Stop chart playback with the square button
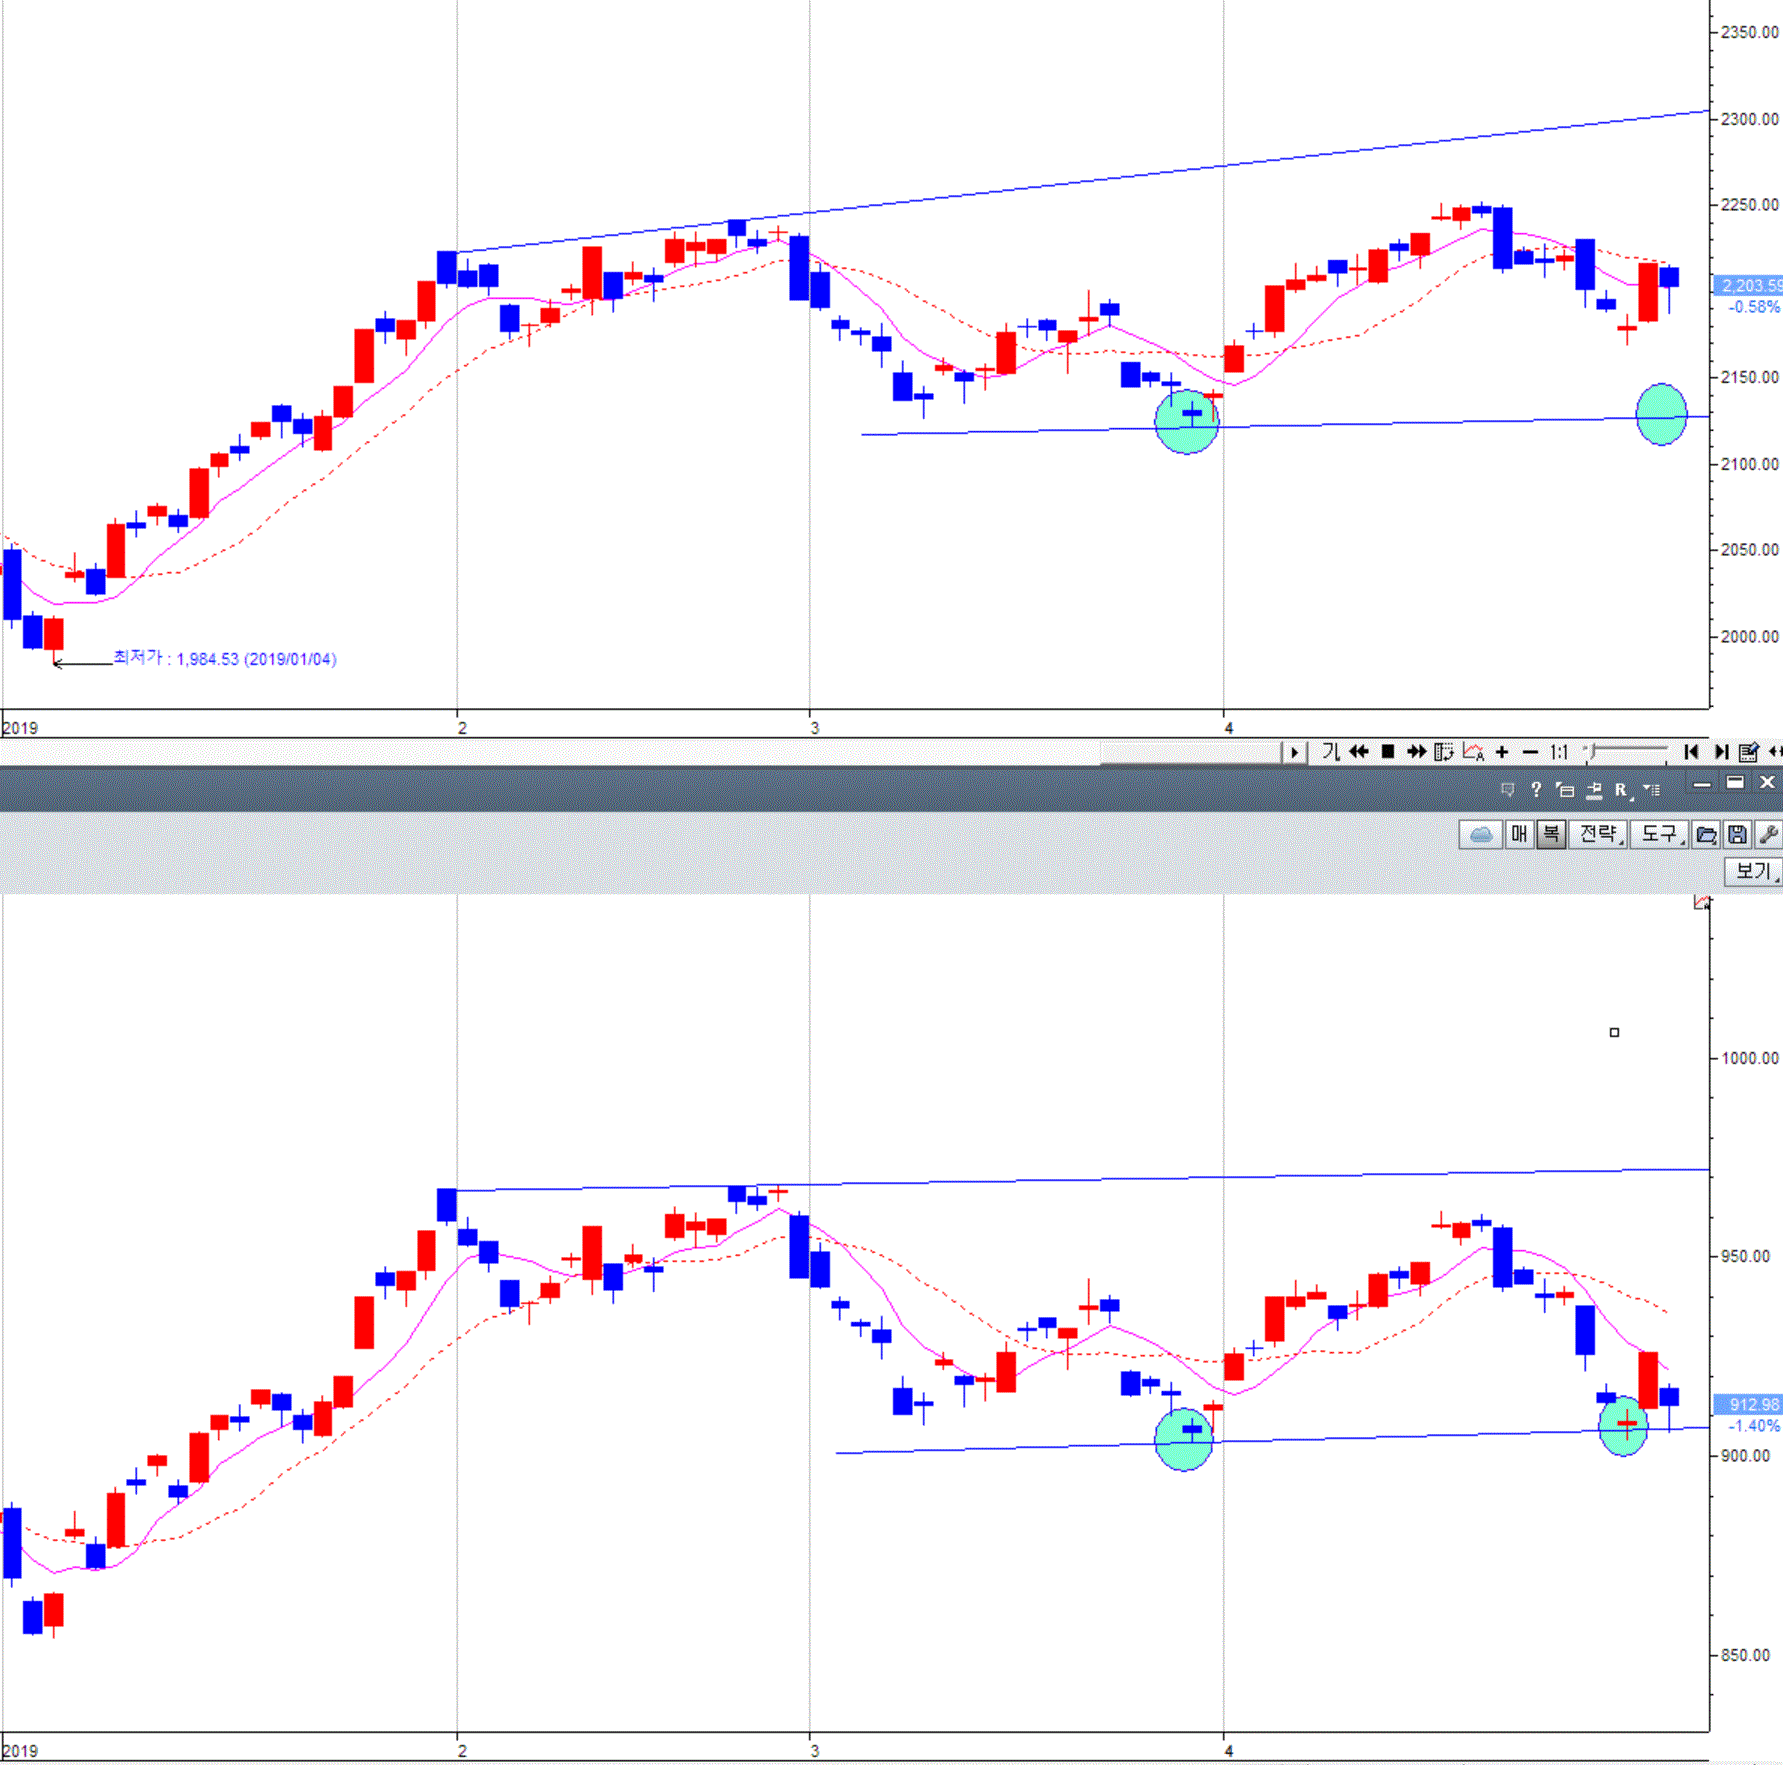This screenshot has height=1765, width=1783. [1388, 752]
